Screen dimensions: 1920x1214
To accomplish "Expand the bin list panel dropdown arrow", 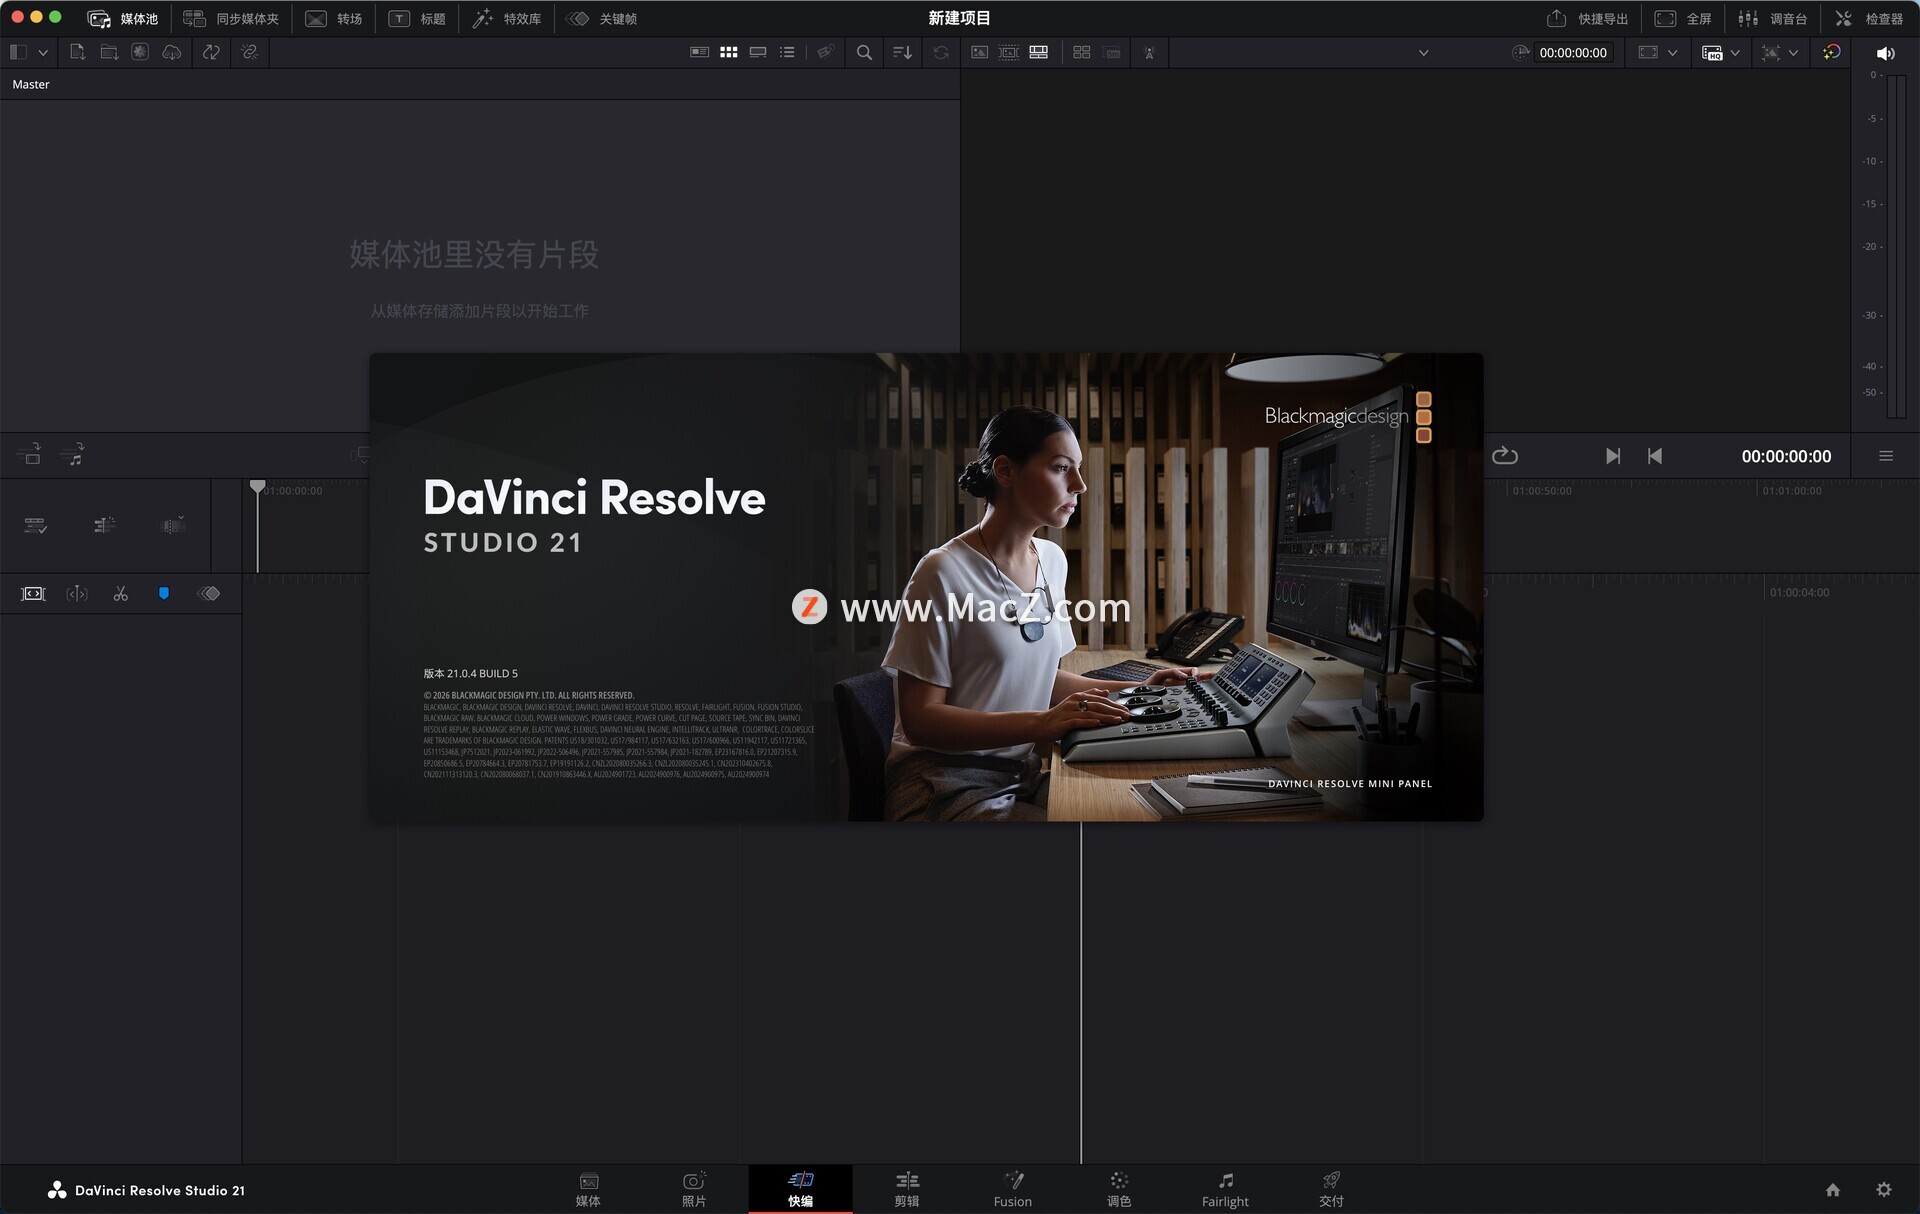I will tap(43, 52).
